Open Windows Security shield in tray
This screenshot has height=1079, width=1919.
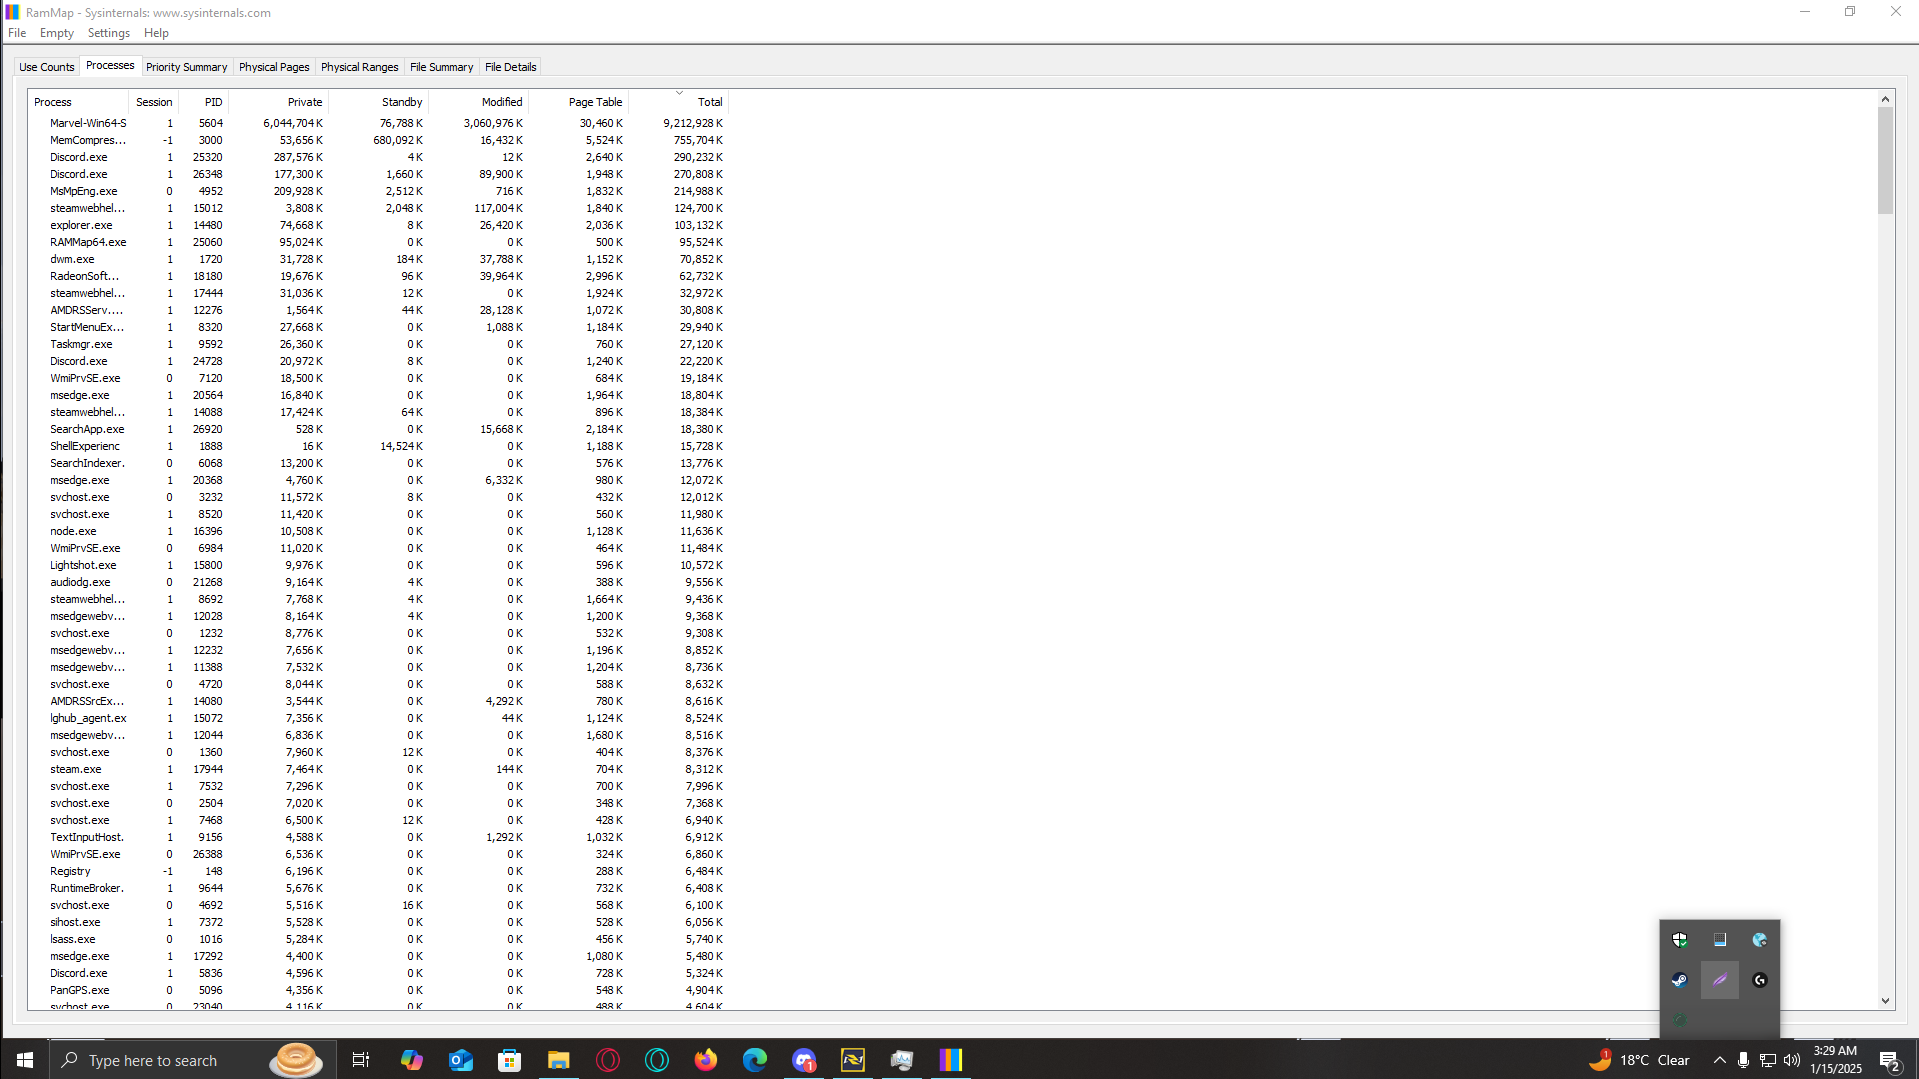coord(1680,940)
